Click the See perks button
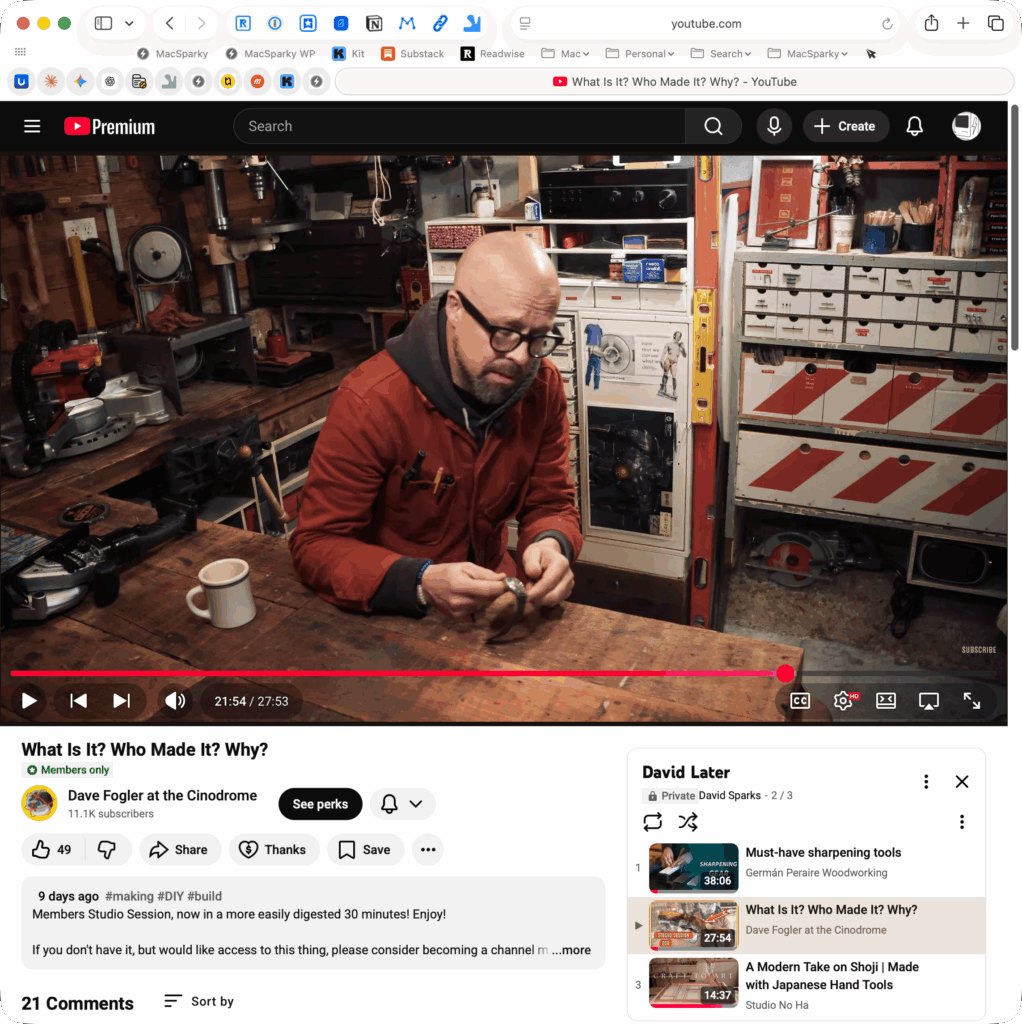Screen dimensions: 1022x1024 [320, 804]
